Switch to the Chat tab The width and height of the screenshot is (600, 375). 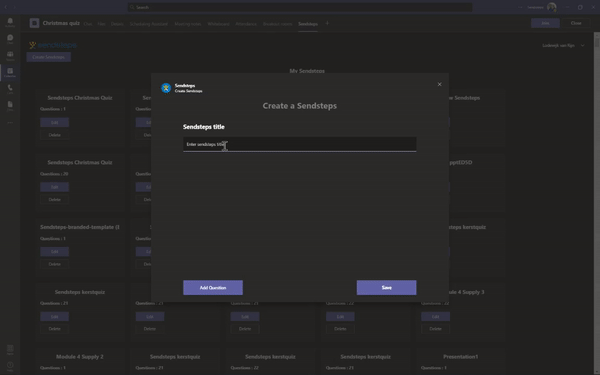coord(88,24)
